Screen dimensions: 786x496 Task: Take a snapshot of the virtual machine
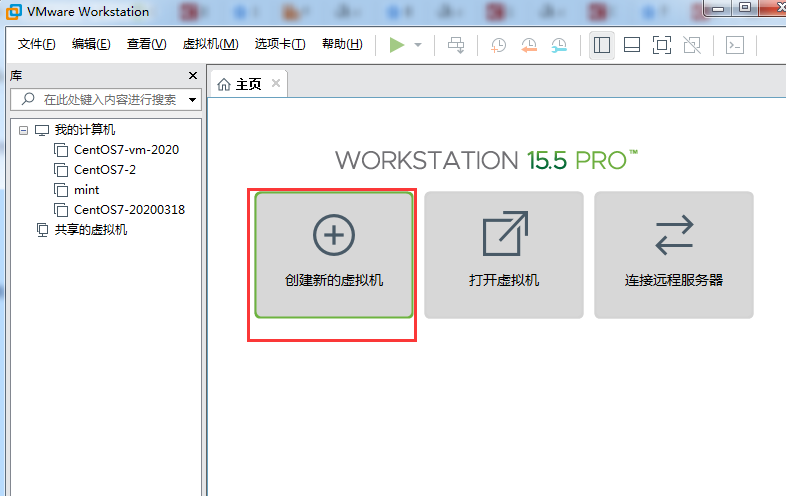click(498, 45)
